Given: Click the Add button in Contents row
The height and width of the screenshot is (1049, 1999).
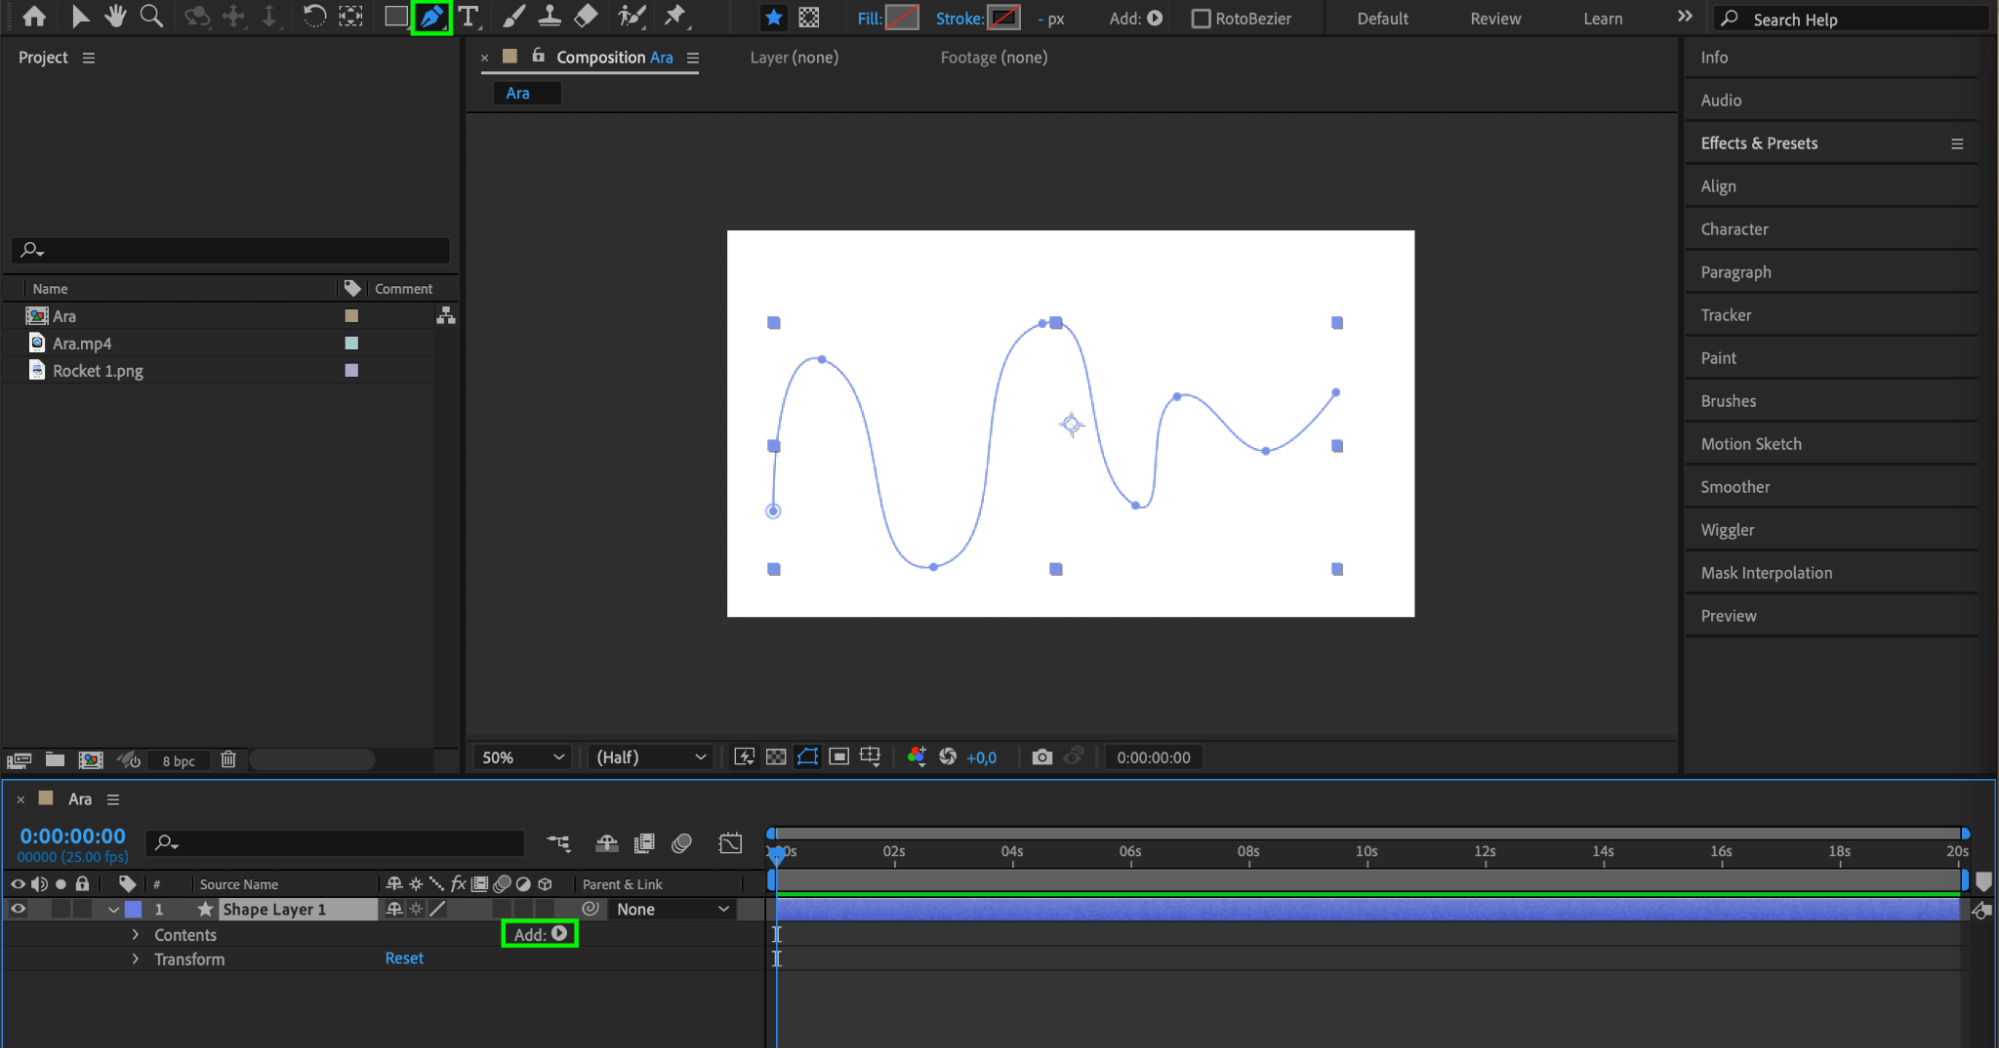Looking at the screenshot, I should click(x=540, y=934).
